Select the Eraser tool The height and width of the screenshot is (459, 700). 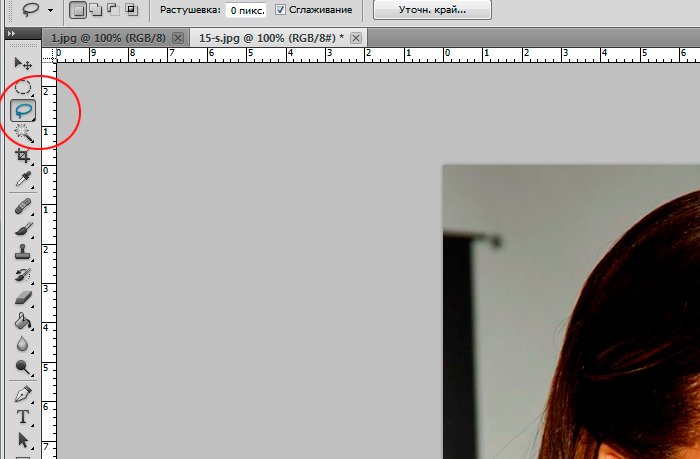[23, 298]
